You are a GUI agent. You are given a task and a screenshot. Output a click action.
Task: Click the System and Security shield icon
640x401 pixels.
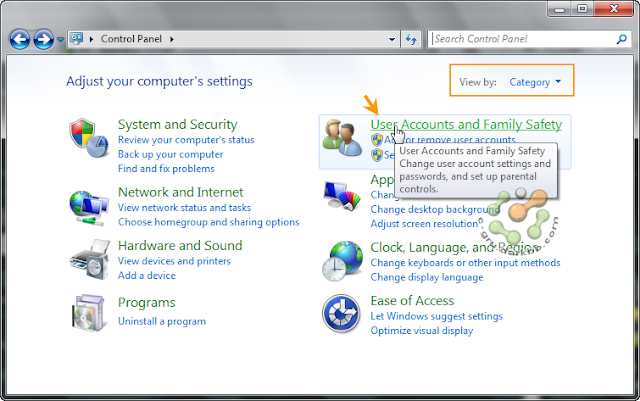(89, 138)
